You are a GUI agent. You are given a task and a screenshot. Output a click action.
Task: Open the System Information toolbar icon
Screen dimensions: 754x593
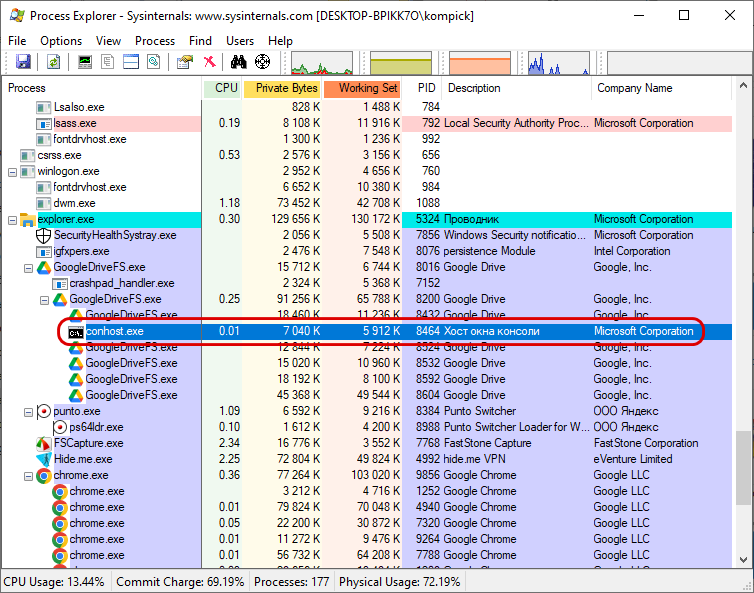pyautogui.click(x=85, y=62)
